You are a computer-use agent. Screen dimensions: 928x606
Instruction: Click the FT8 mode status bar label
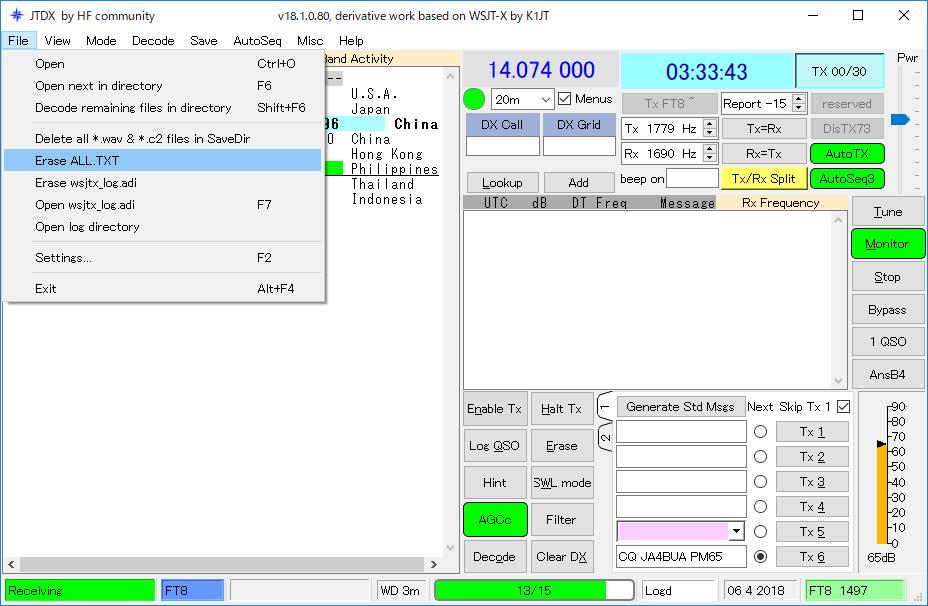coord(192,591)
